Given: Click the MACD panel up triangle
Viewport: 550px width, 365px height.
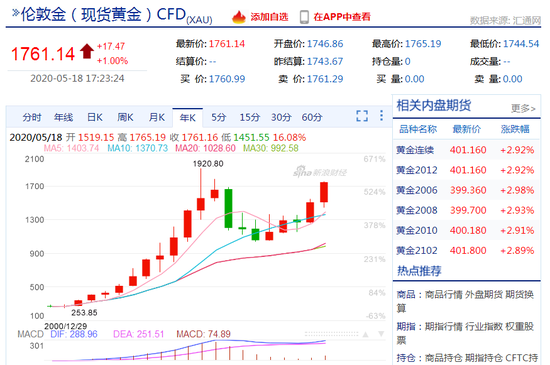Looking at the screenshot, I should click(365, 334).
